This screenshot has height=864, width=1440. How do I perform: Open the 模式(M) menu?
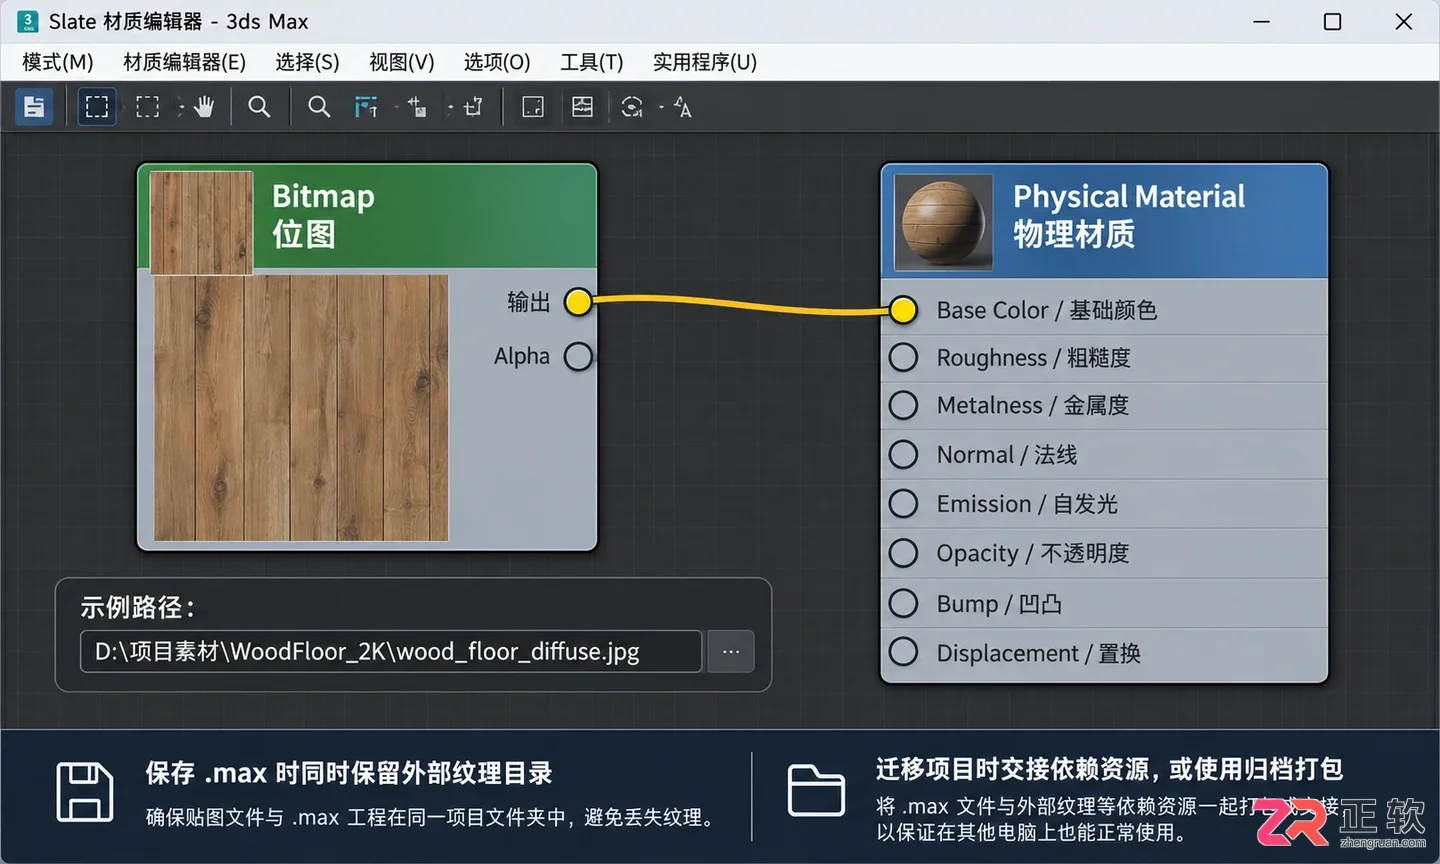[58, 62]
